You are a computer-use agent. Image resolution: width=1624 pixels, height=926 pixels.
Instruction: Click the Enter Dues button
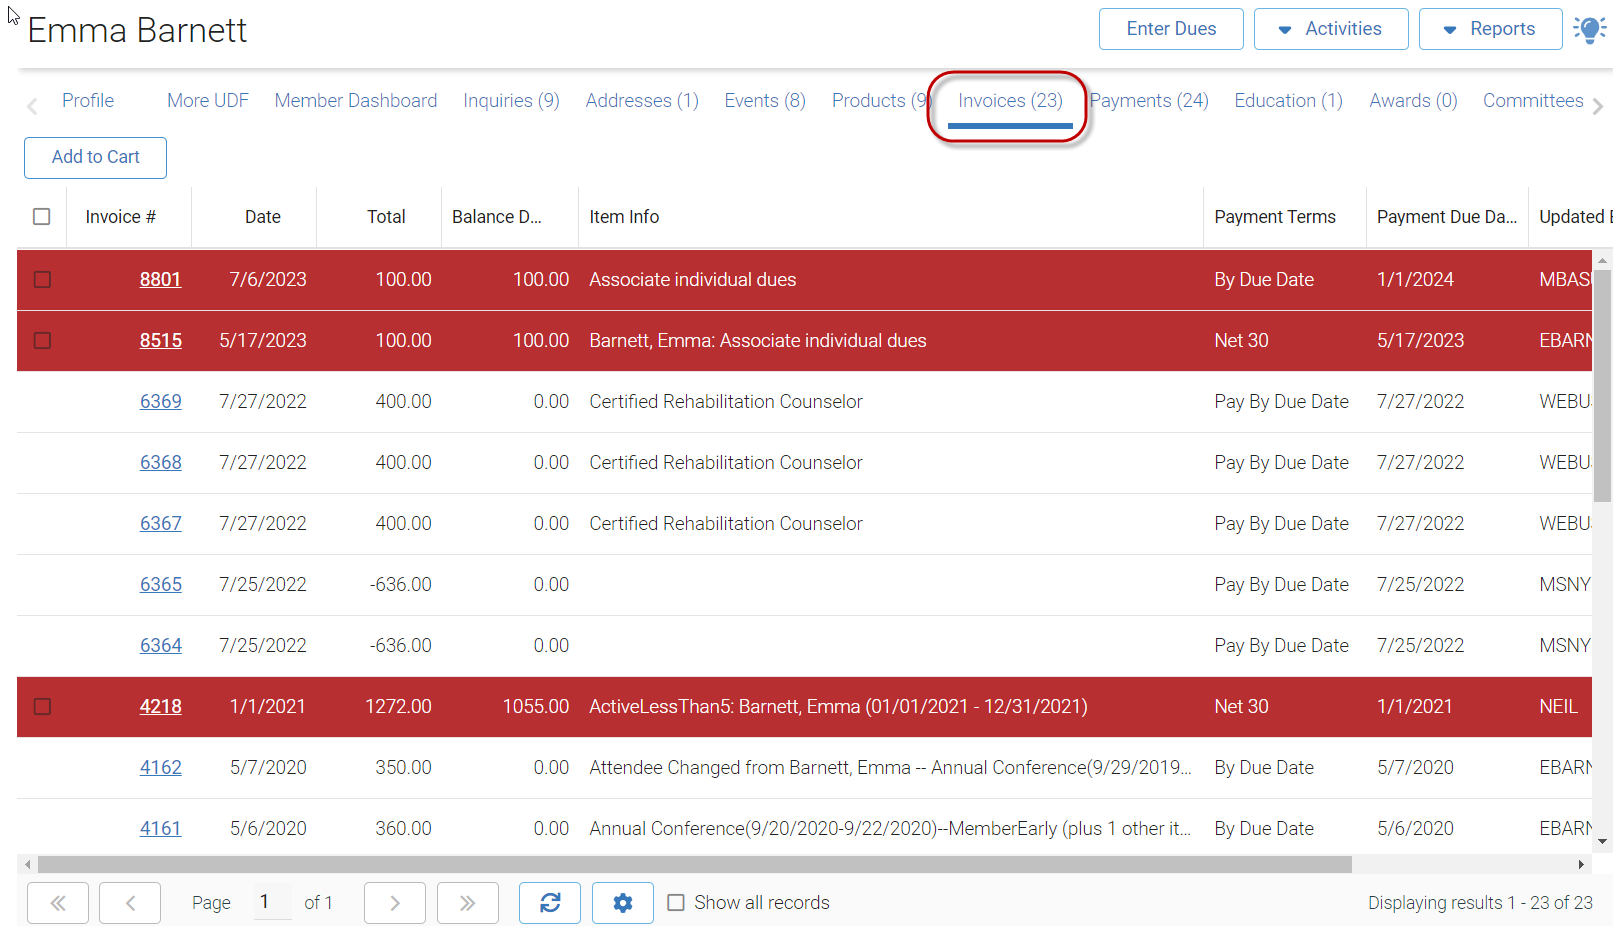[x=1171, y=29]
